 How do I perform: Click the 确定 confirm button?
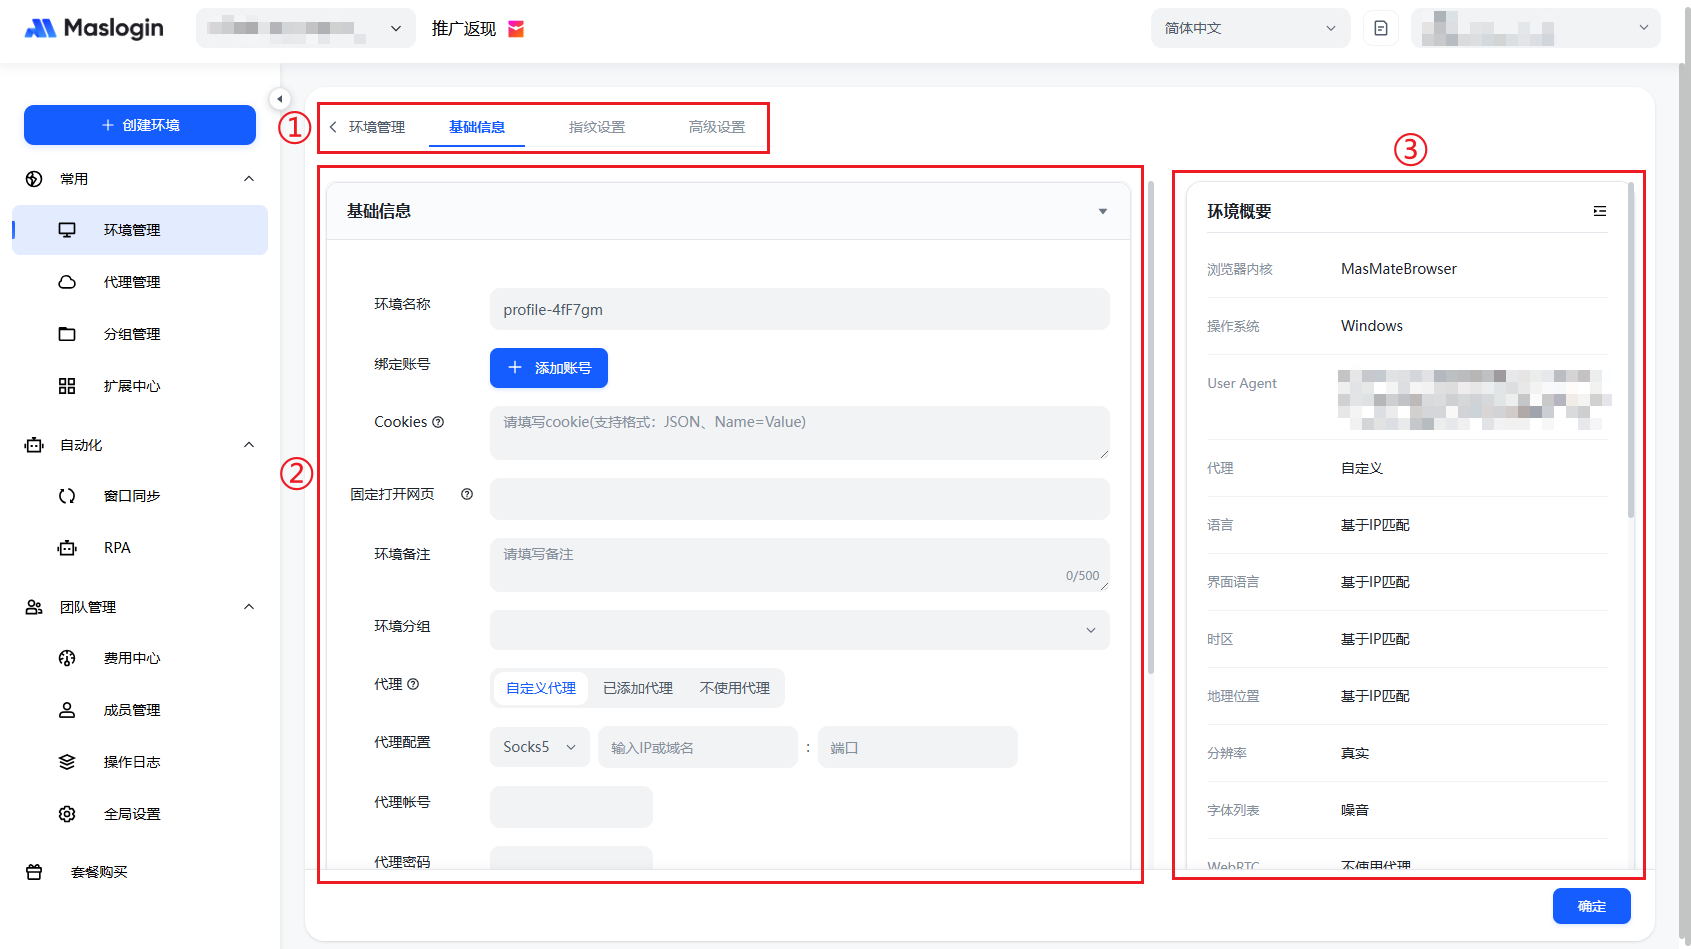click(1591, 906)
